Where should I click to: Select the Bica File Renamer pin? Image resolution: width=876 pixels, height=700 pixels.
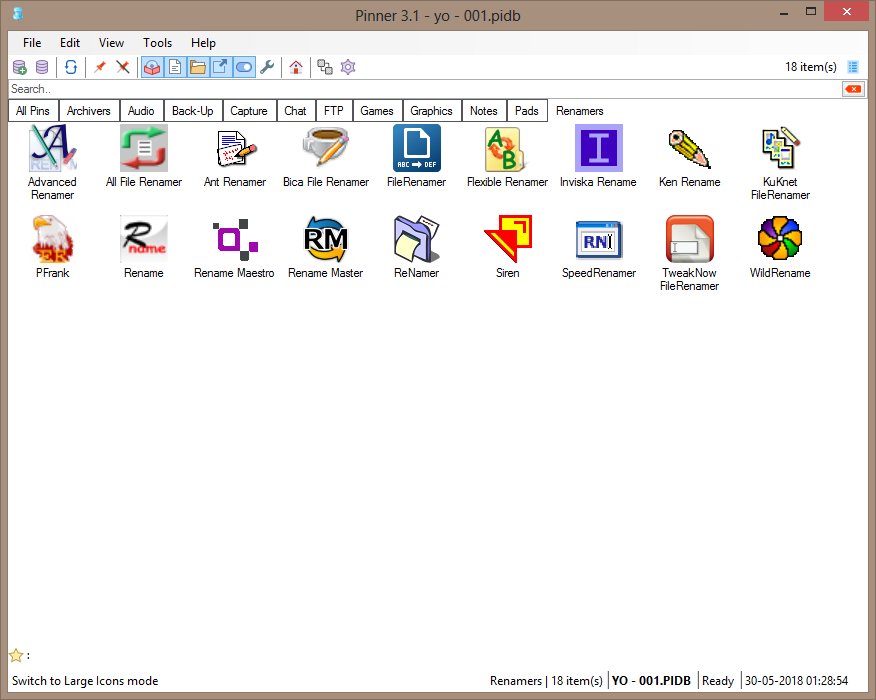pyautogui.click(x=326, y=156)
